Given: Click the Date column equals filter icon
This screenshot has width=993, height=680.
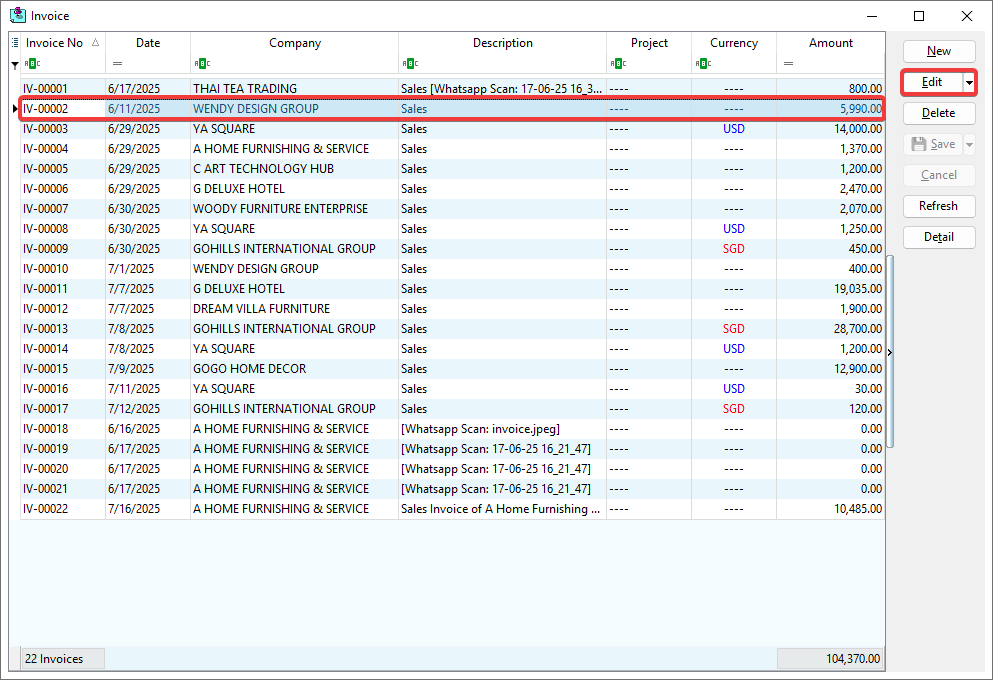Looking at the screenshot, I should [x=117, y=64].
